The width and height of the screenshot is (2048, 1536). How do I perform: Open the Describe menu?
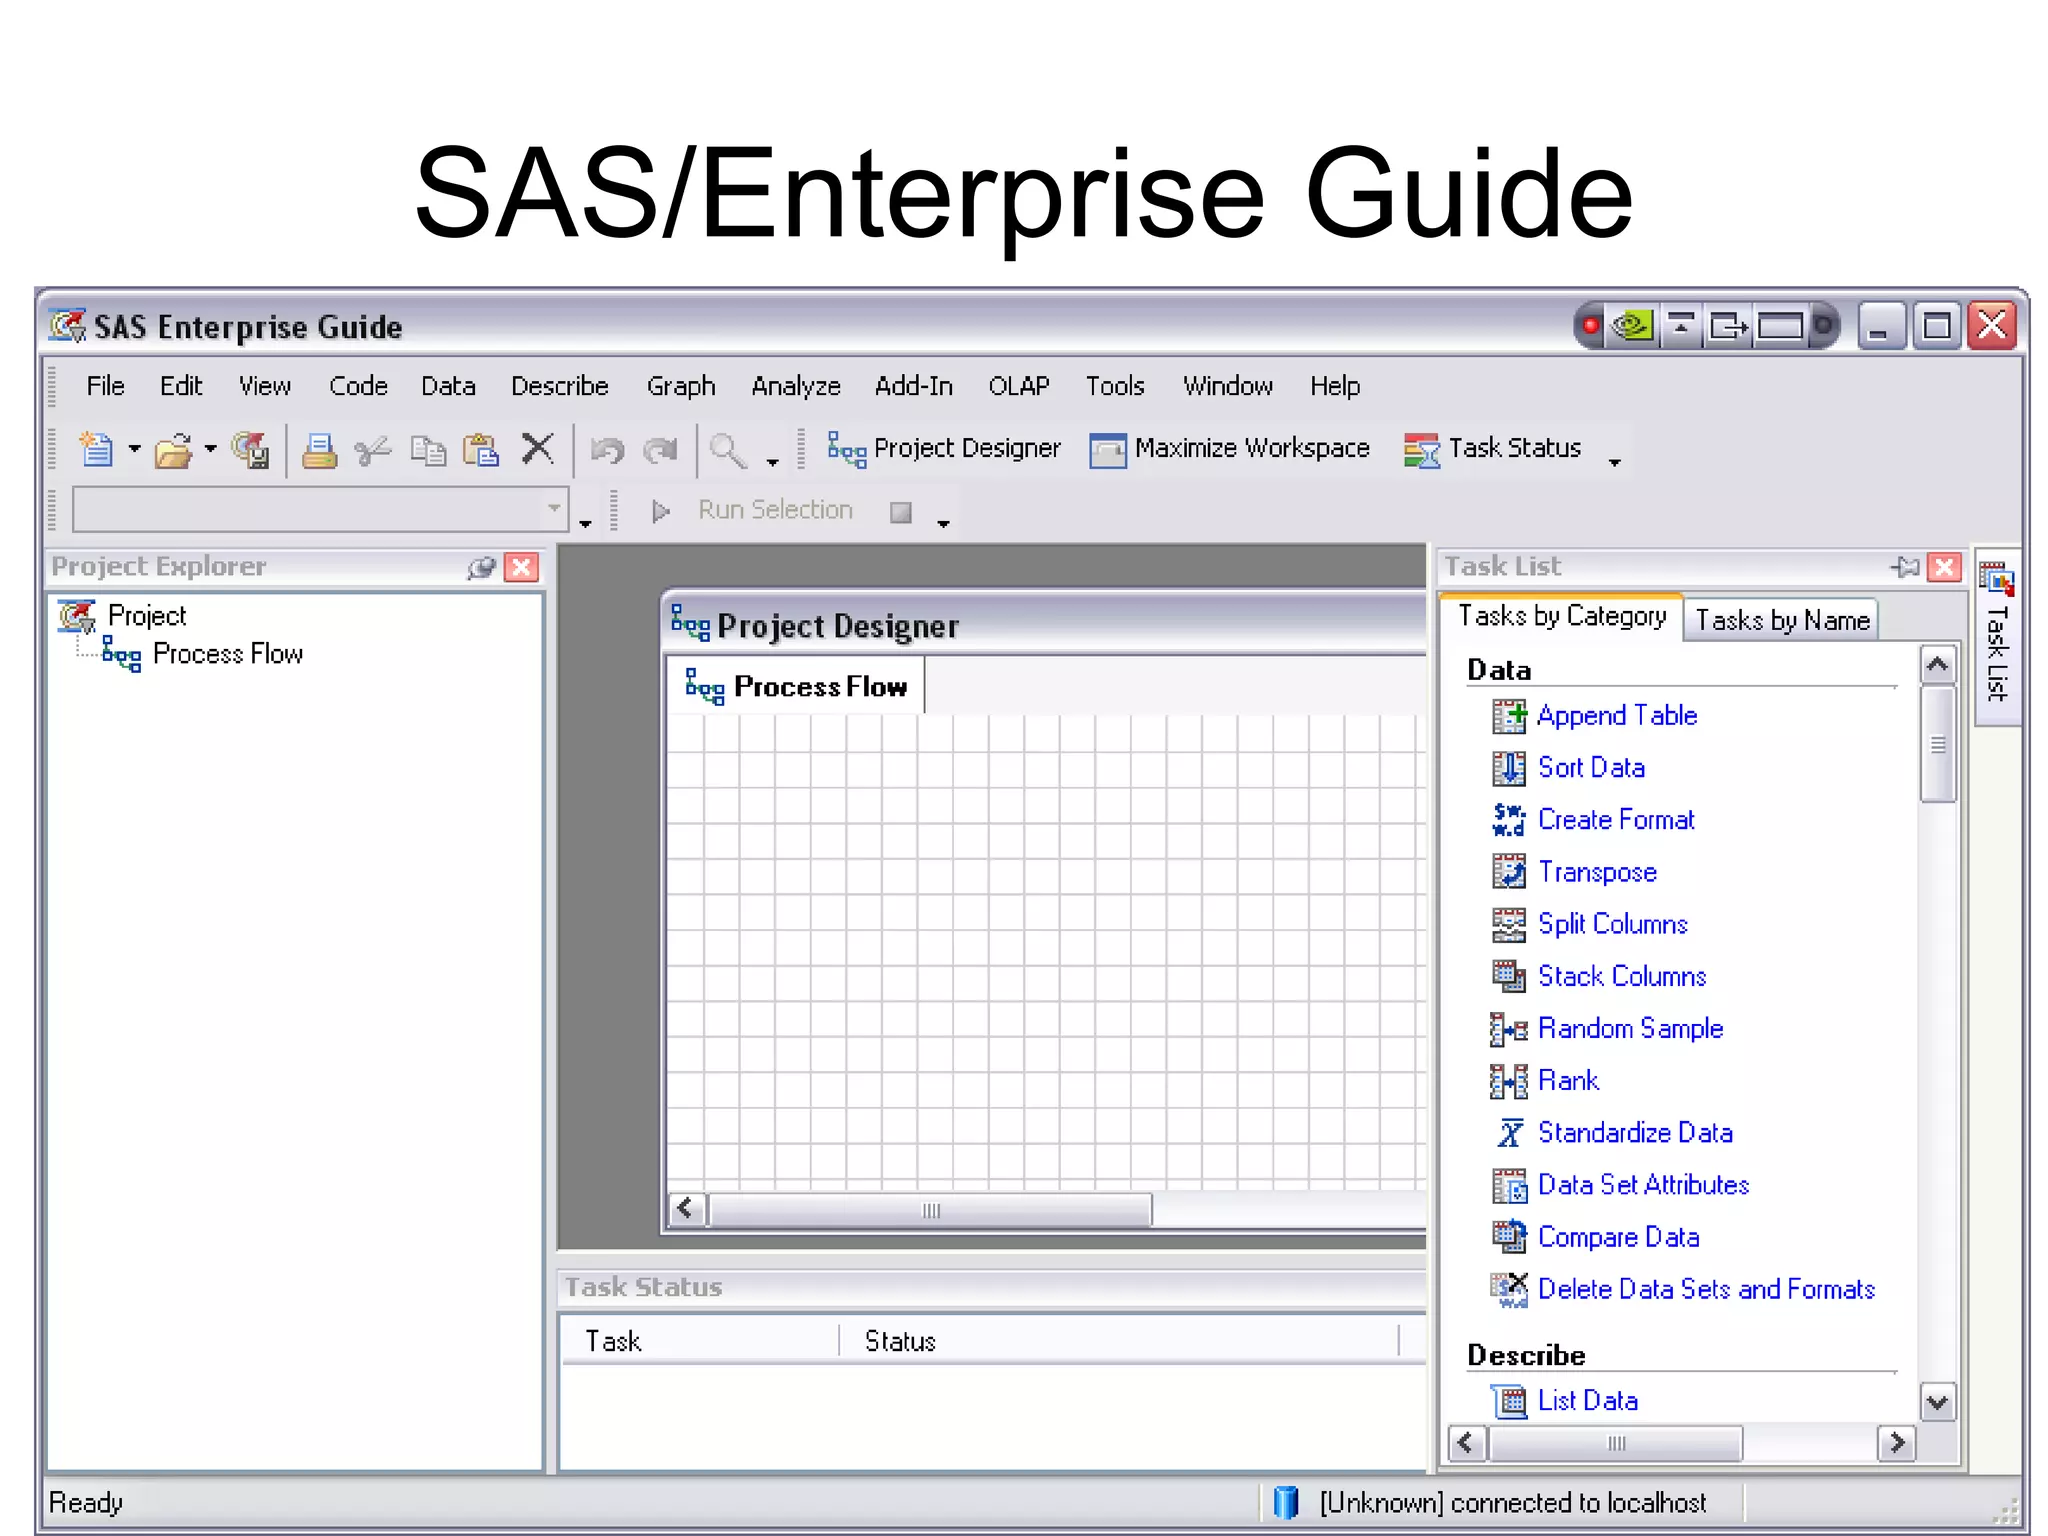559,386
